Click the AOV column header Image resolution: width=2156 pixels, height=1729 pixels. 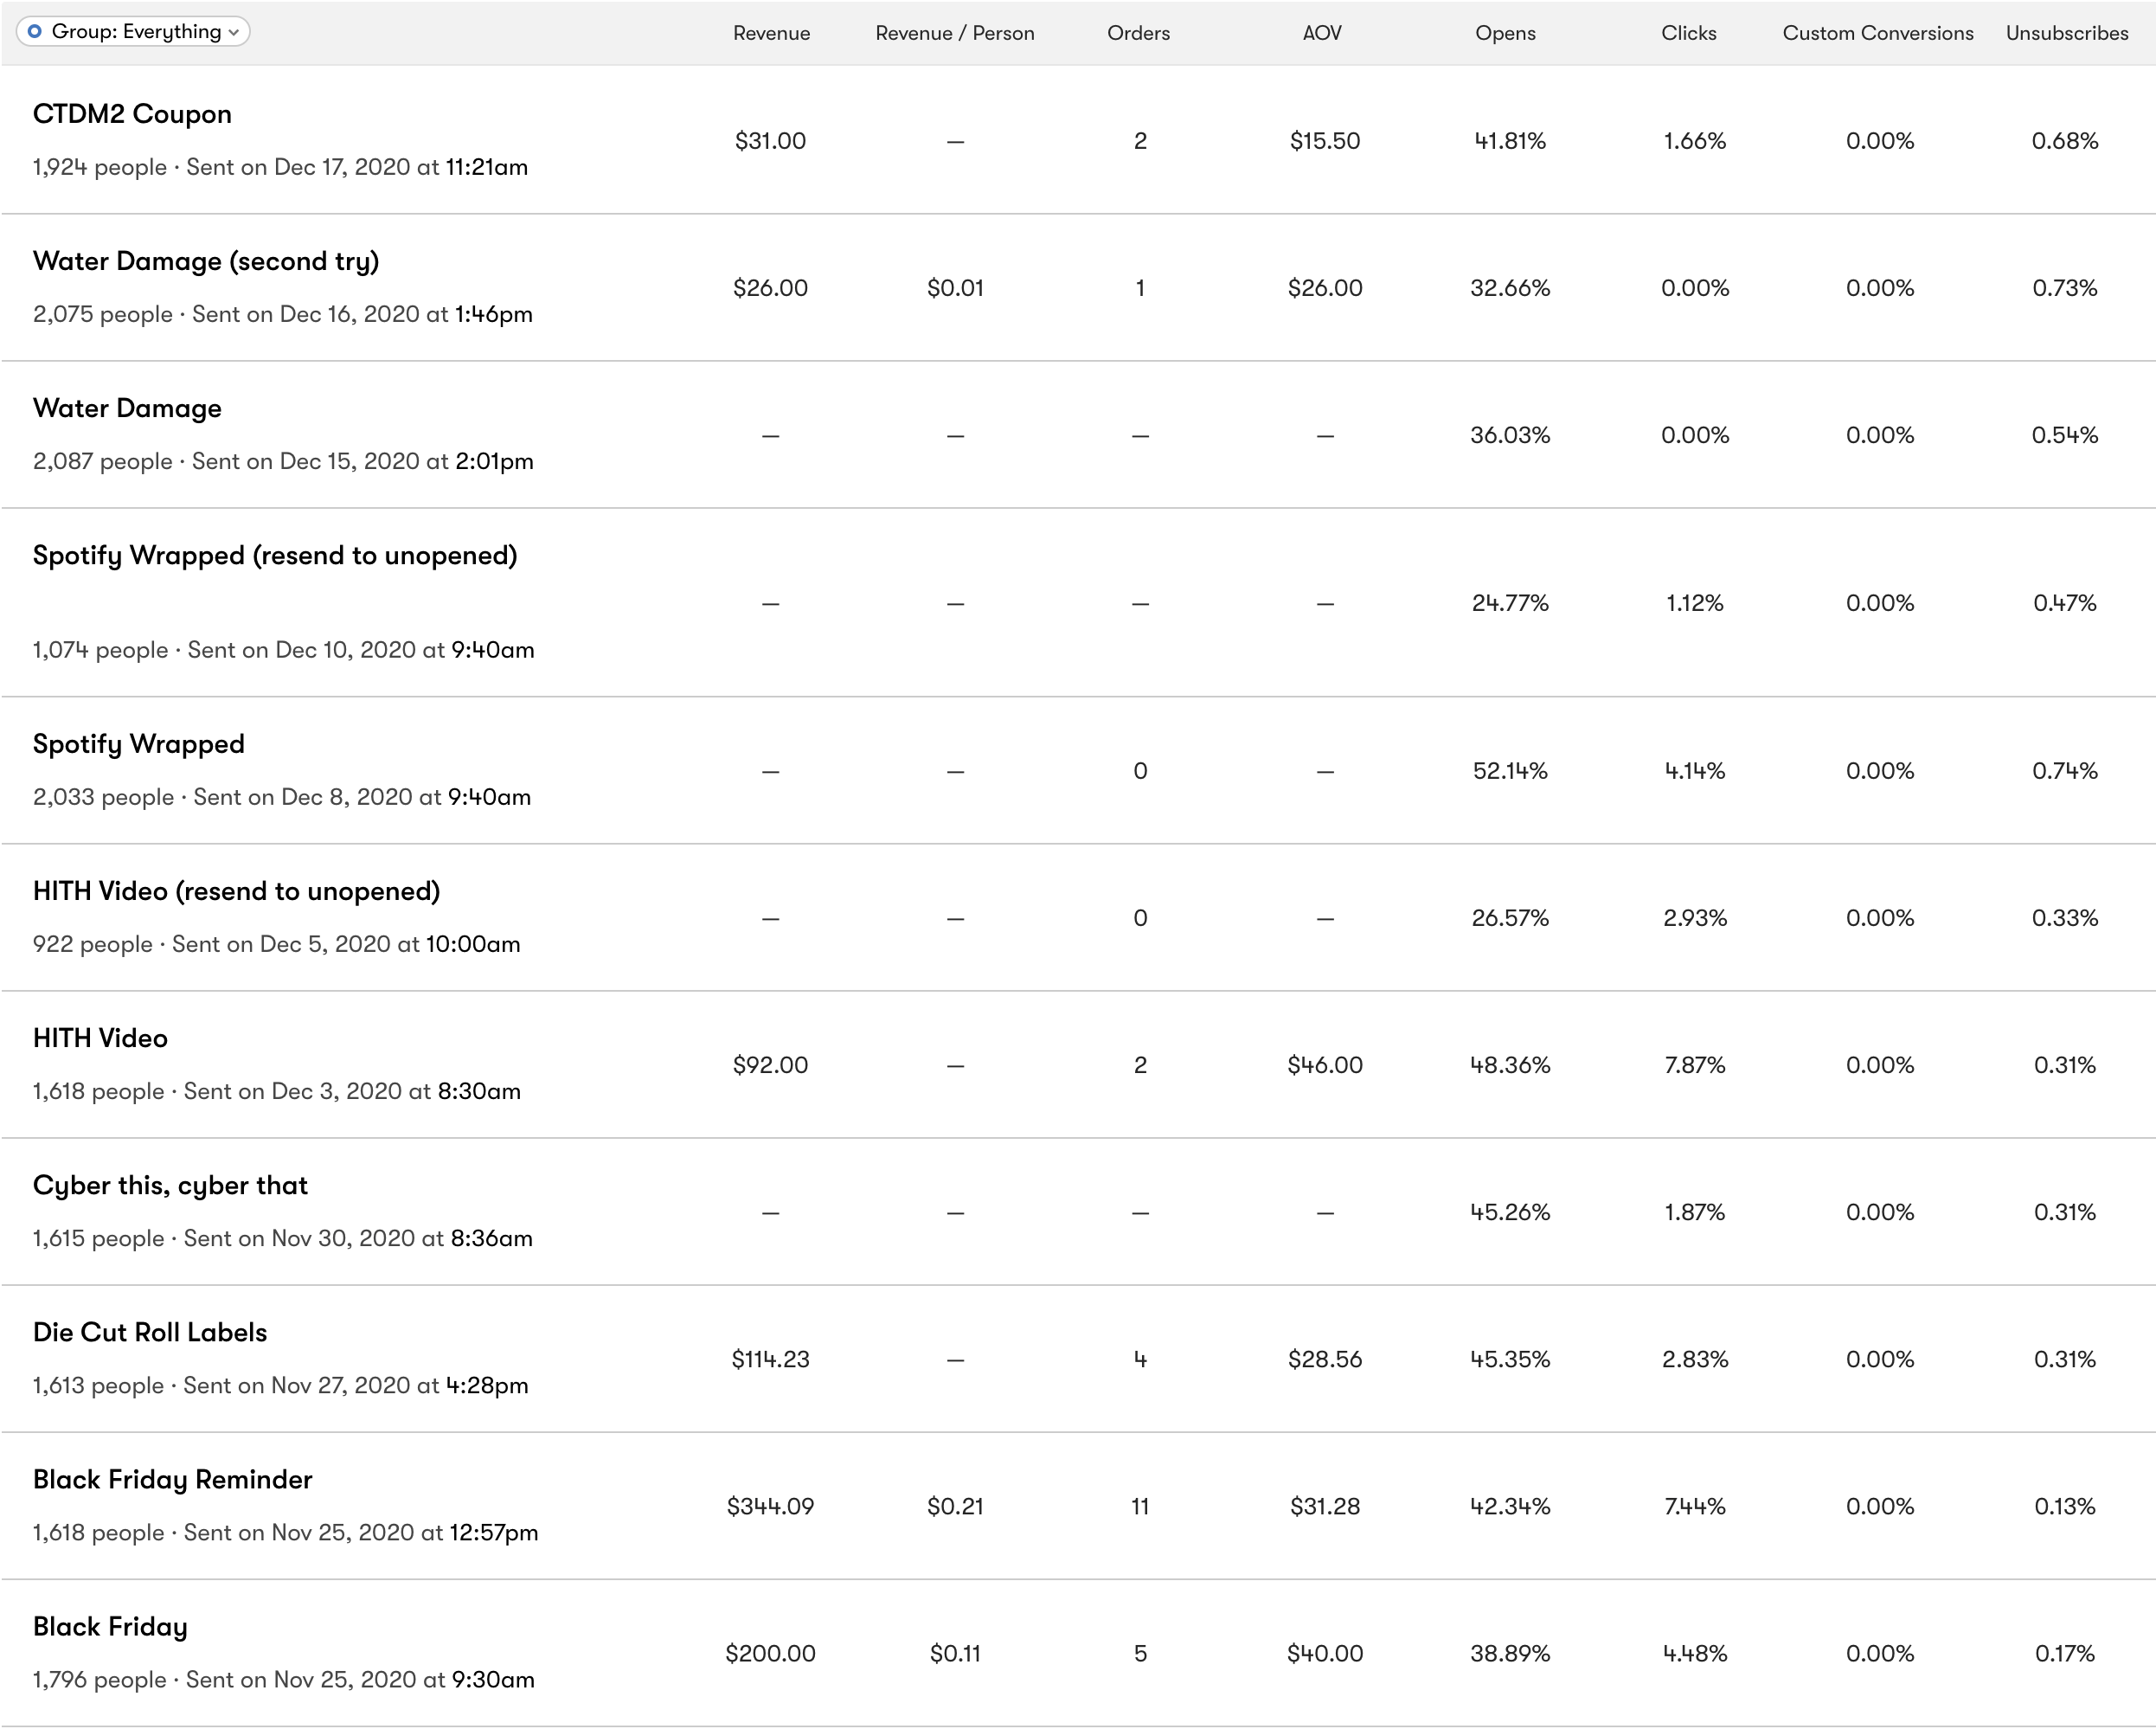coord(1322,33)
